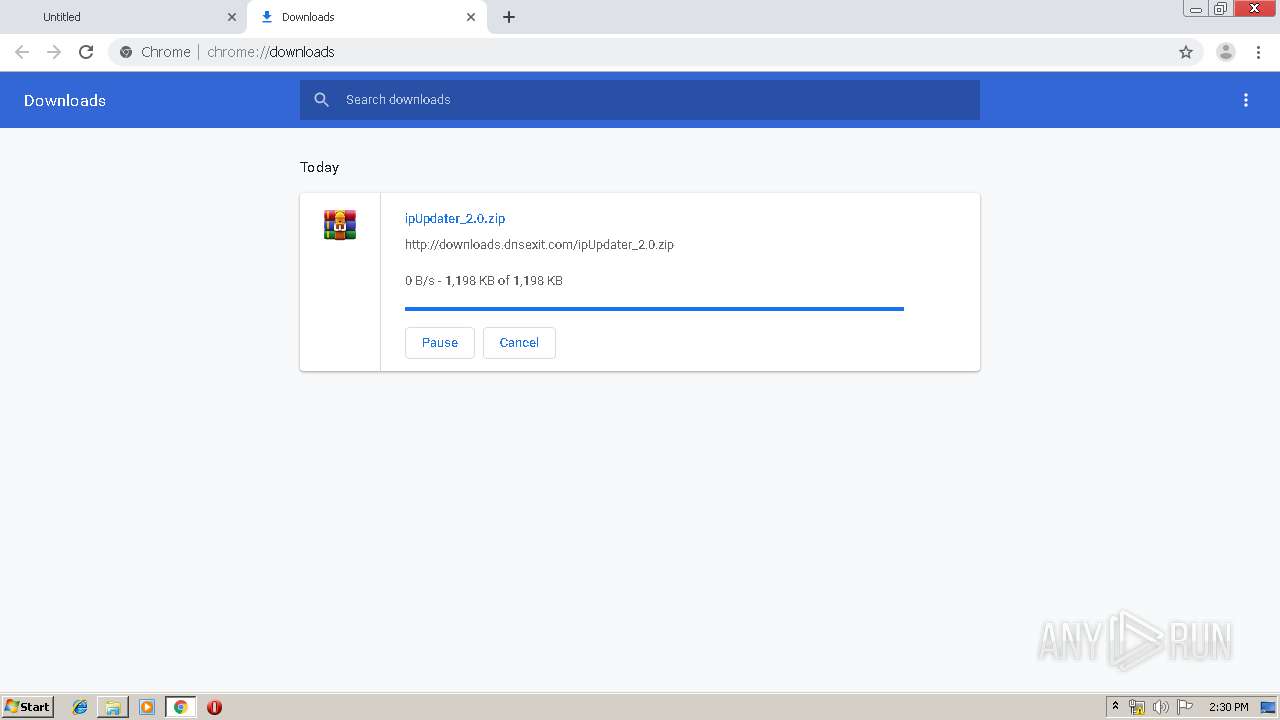Click the Chrome taskbar button
Screen dimensions: 1280x720
180,707
